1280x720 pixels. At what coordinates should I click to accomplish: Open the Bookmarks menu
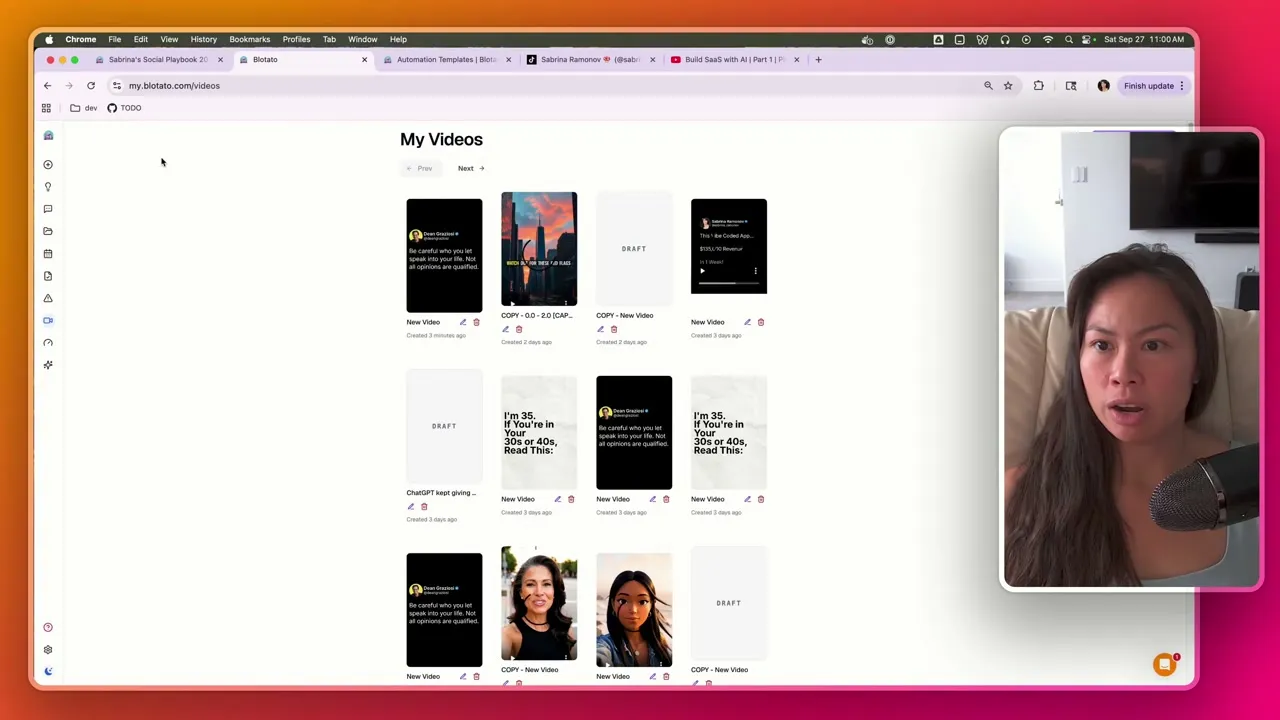click(x=249, y=39)
